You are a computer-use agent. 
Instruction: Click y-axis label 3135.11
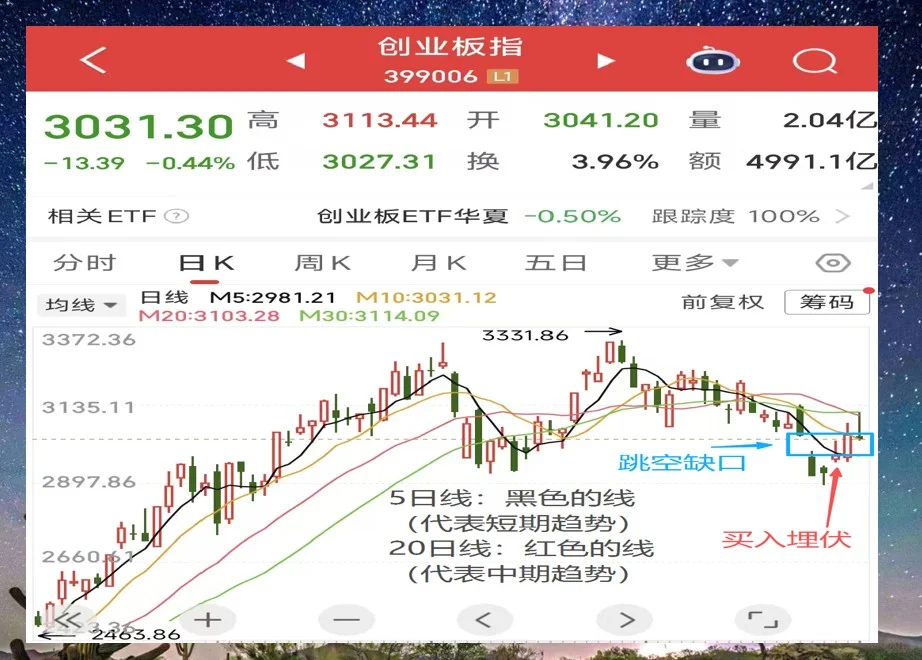pos(88,407)
